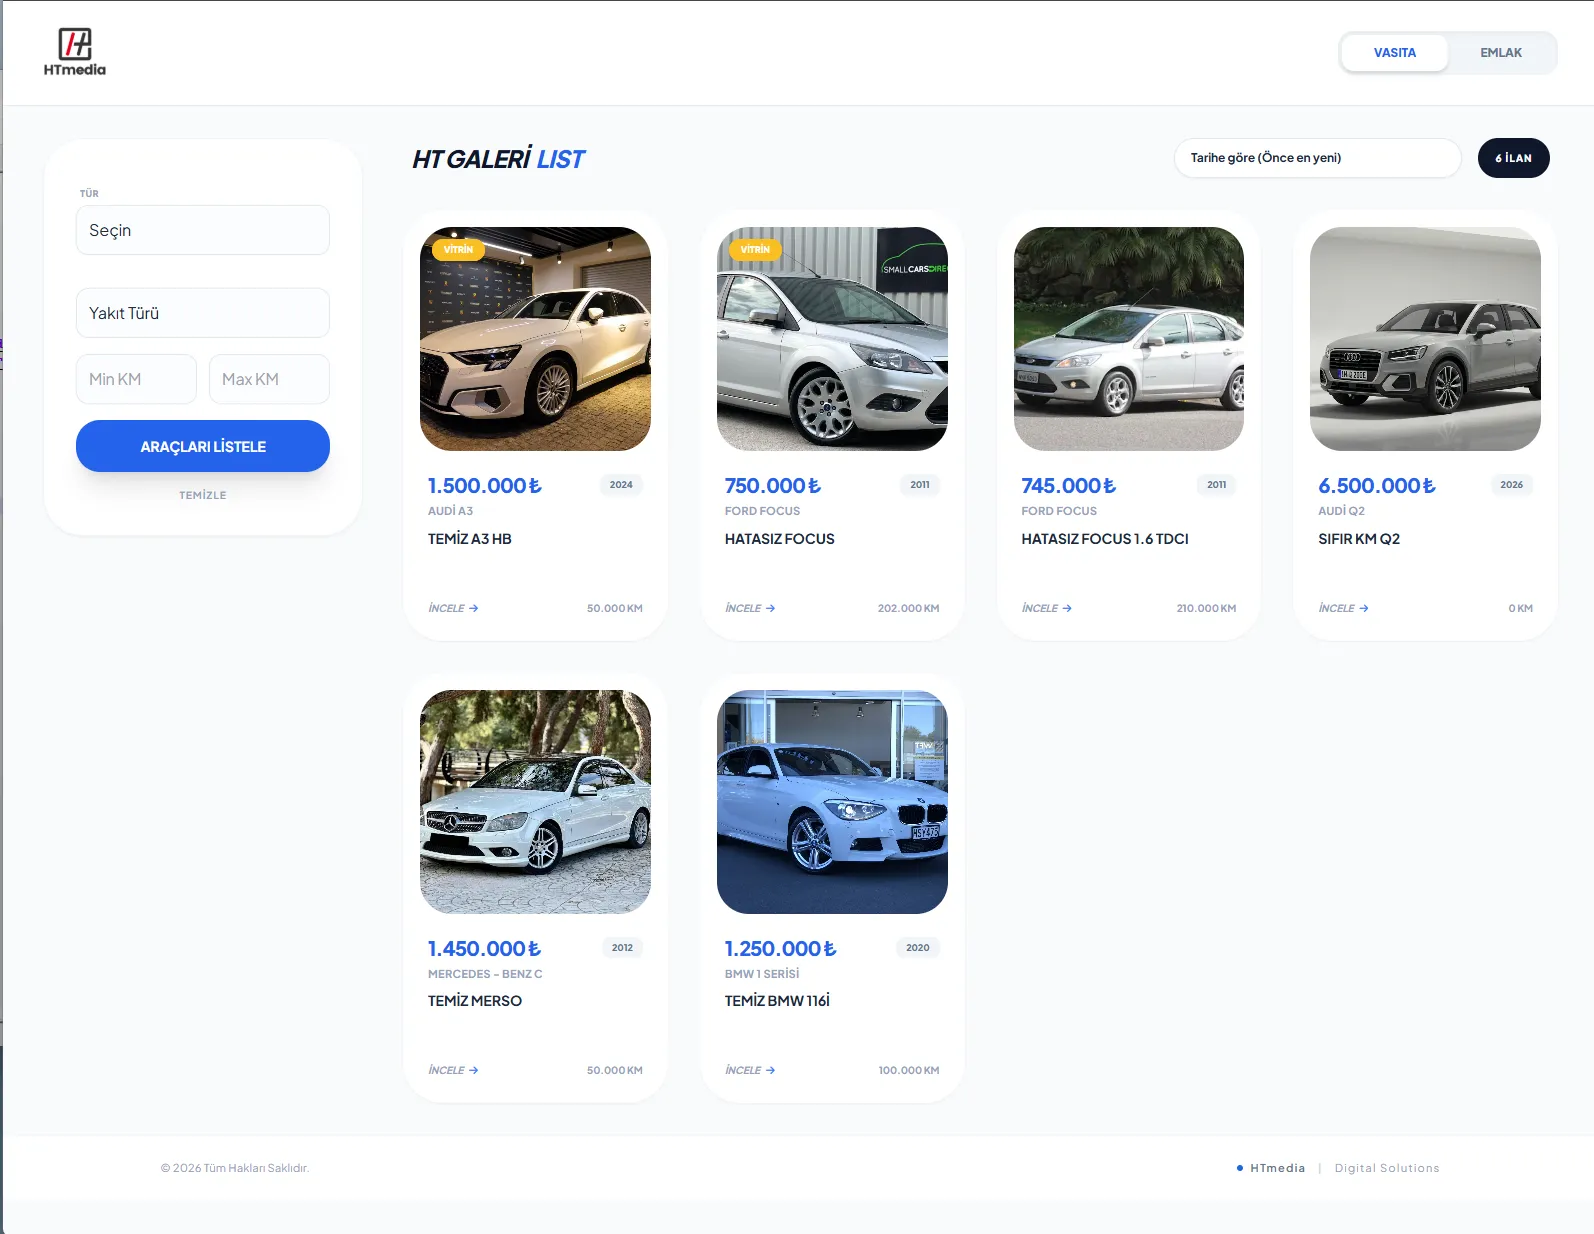Click the TEMİZ A3 HB title
The image size is (1594, 1234).
(x=470, y=539)
